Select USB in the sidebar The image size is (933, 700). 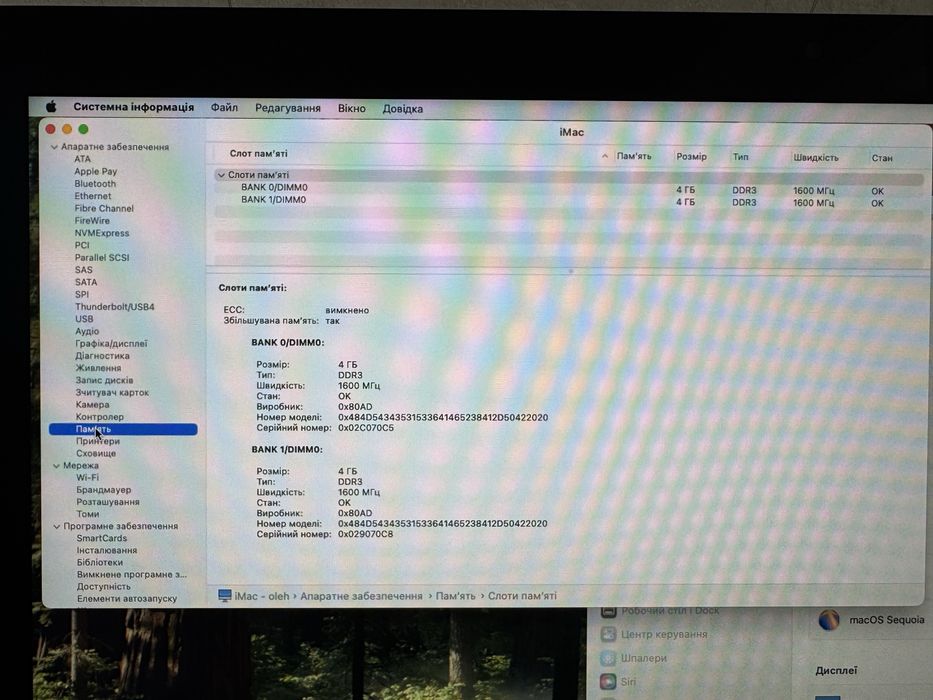(84, 319)
